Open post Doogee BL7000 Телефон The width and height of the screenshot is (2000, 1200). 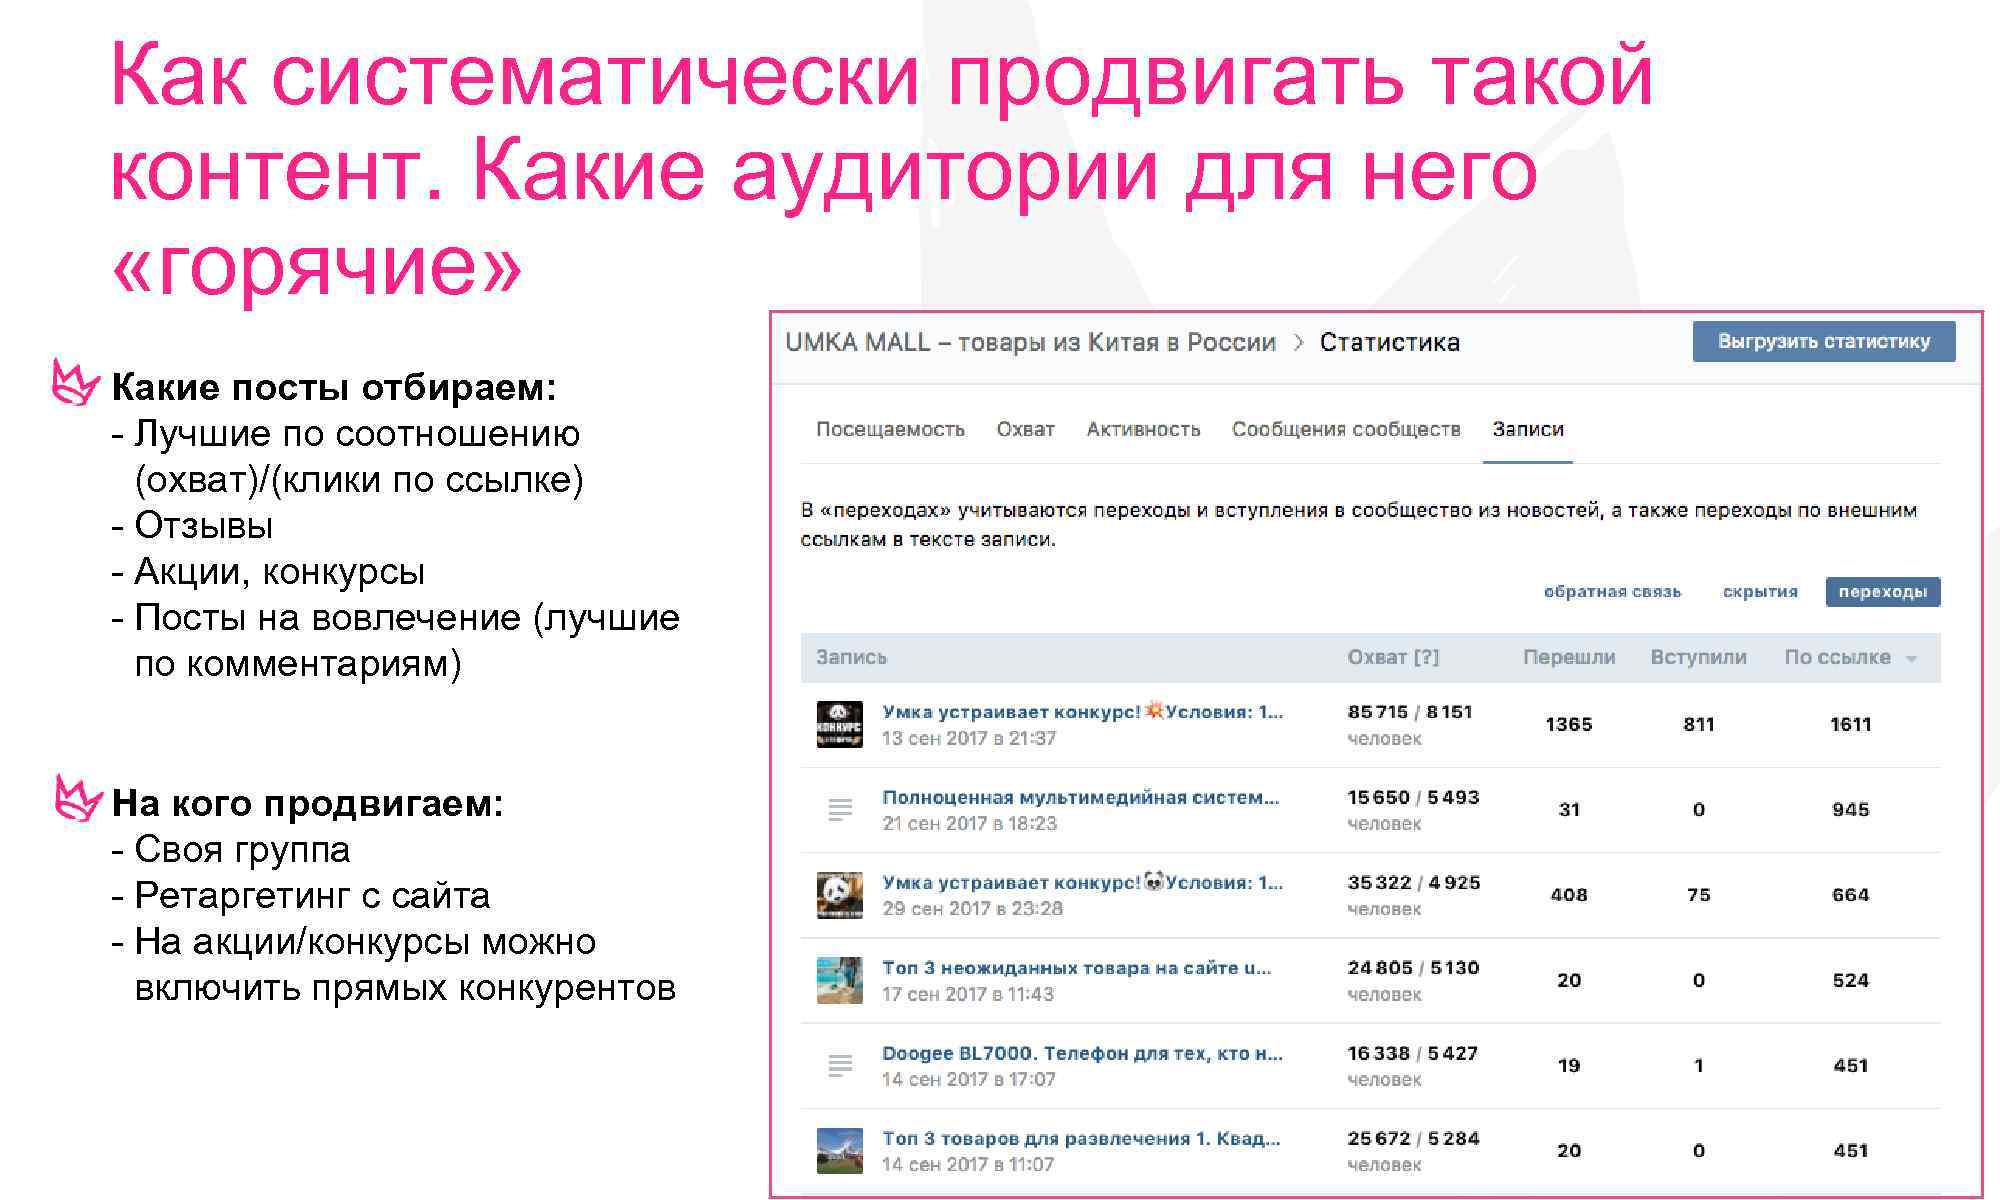(1082, 1054)
